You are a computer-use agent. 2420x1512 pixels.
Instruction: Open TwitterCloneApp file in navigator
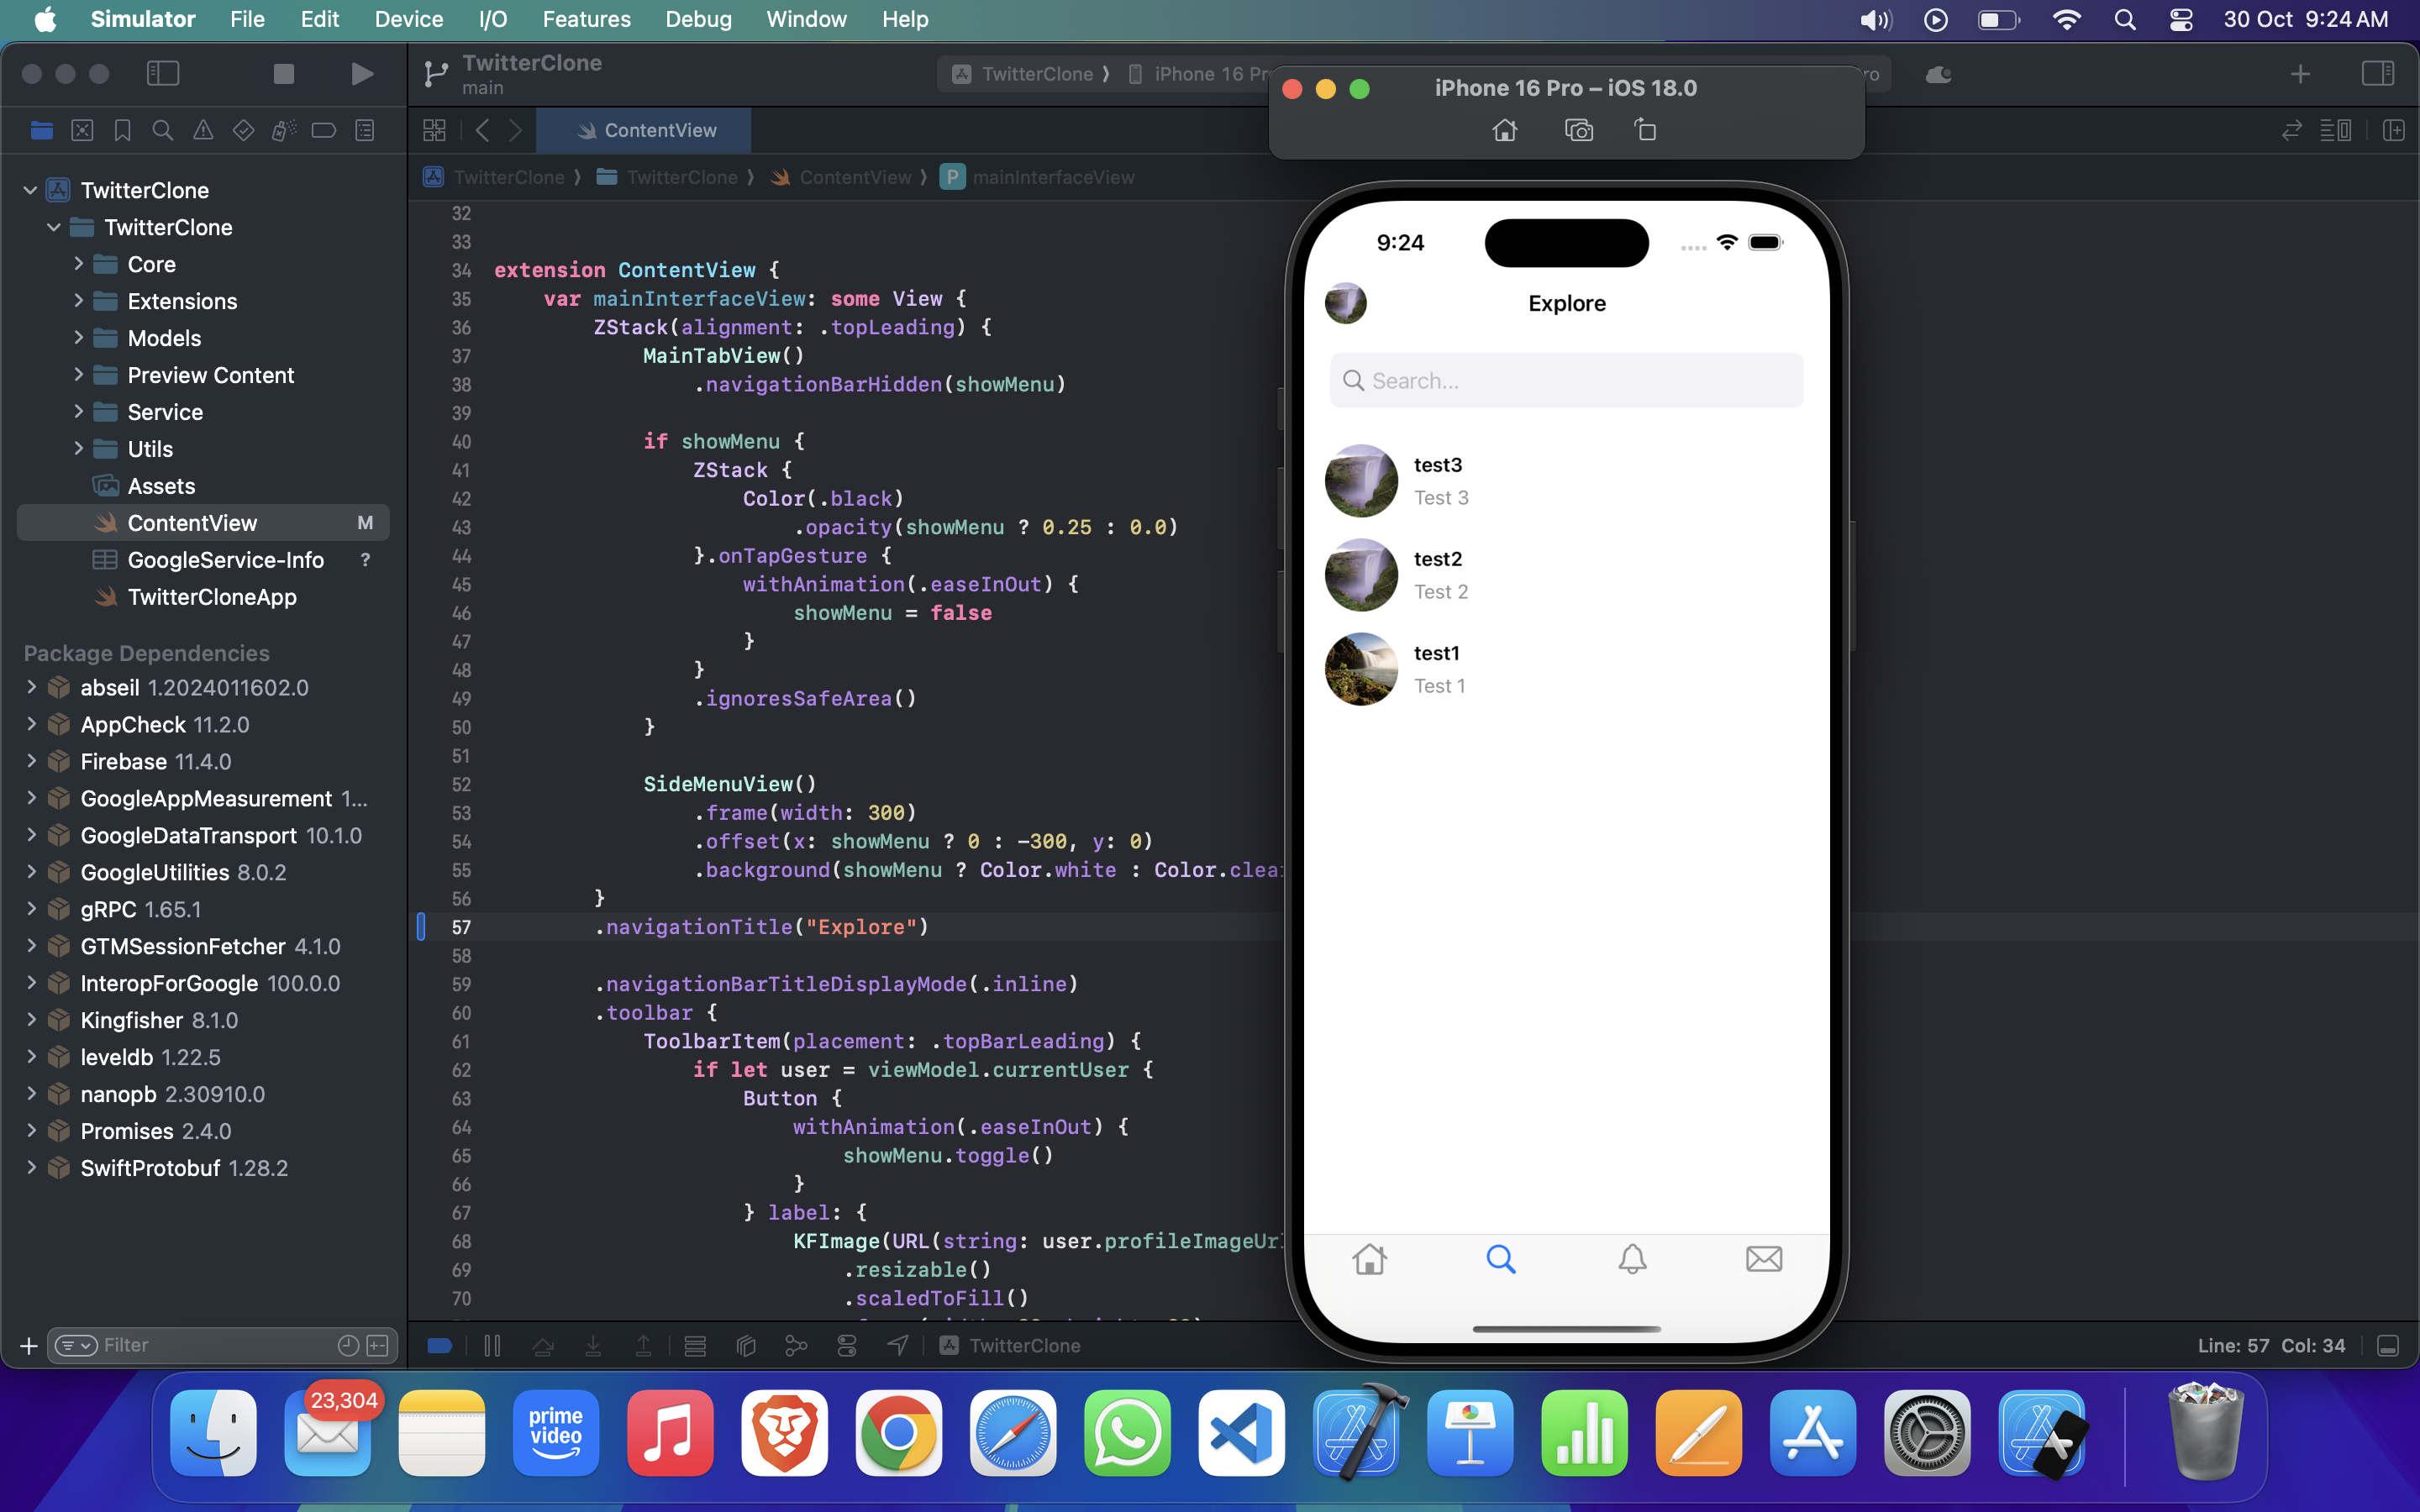click(212, 597)
